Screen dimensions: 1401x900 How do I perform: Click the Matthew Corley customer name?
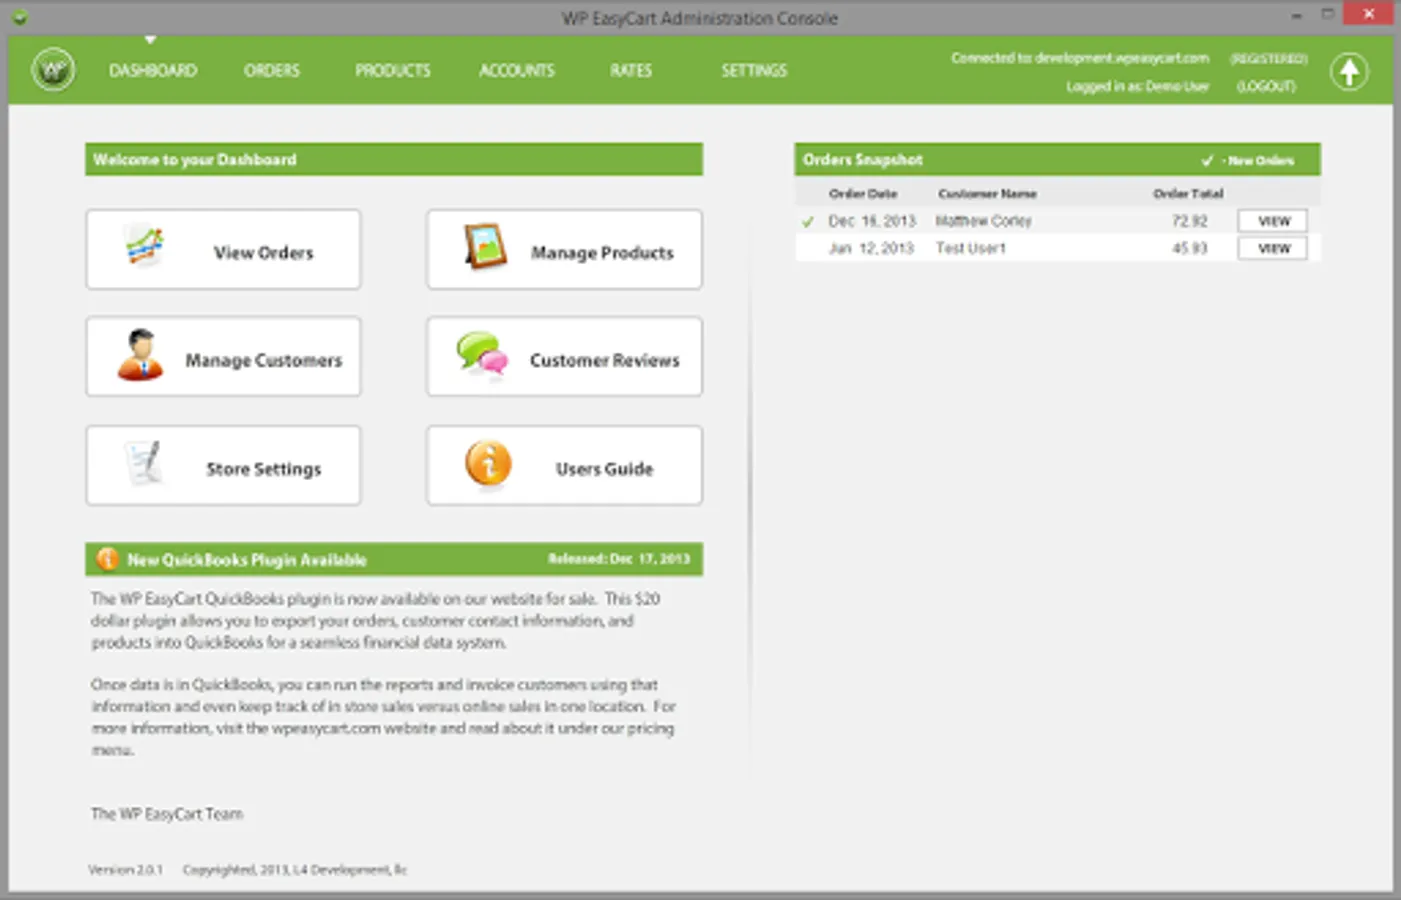point(983,221)
